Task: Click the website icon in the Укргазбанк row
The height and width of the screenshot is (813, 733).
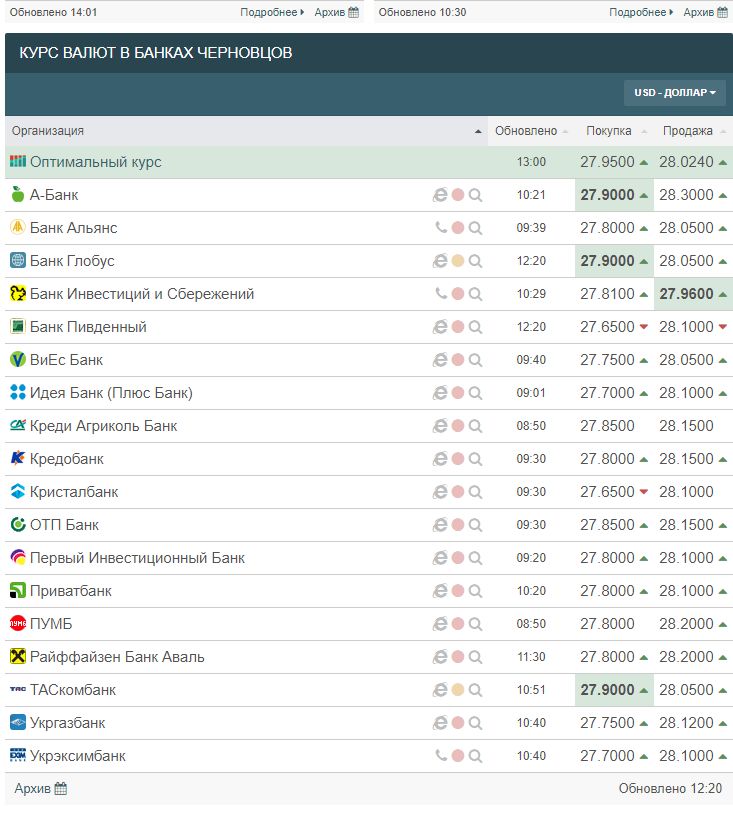Action: click(440, 723)
